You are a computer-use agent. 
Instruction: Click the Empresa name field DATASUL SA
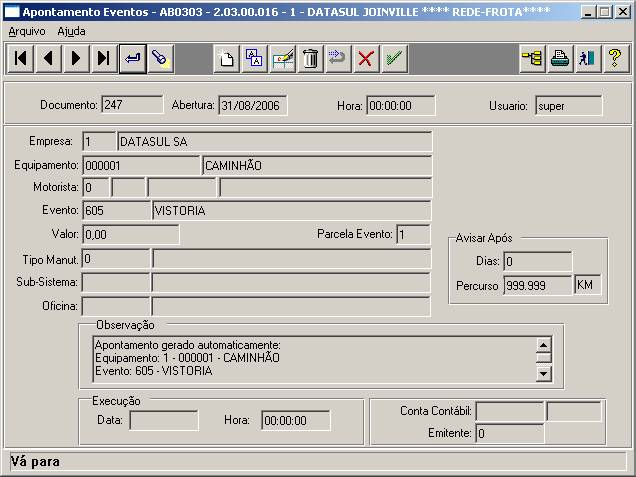(x=275, y=142)
